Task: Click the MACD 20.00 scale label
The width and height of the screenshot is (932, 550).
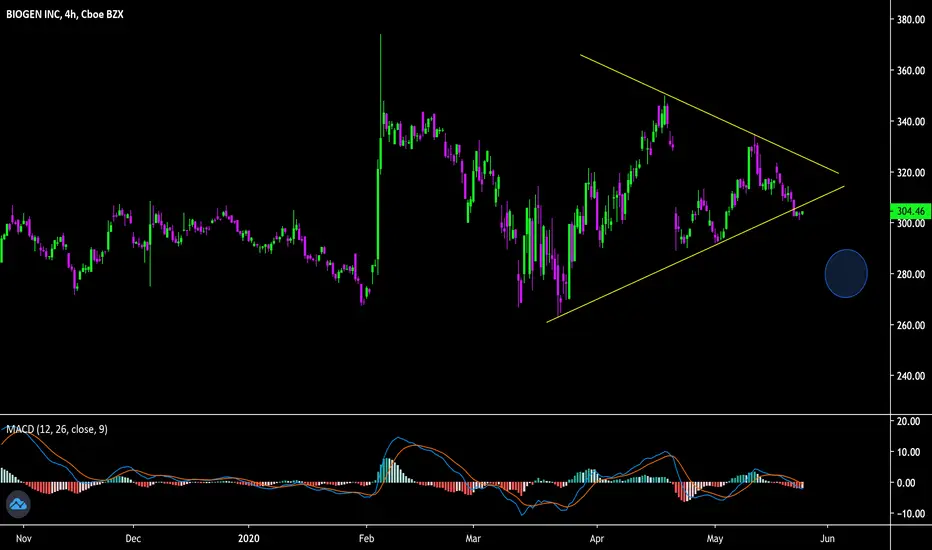Action: (x=908, y=421)
